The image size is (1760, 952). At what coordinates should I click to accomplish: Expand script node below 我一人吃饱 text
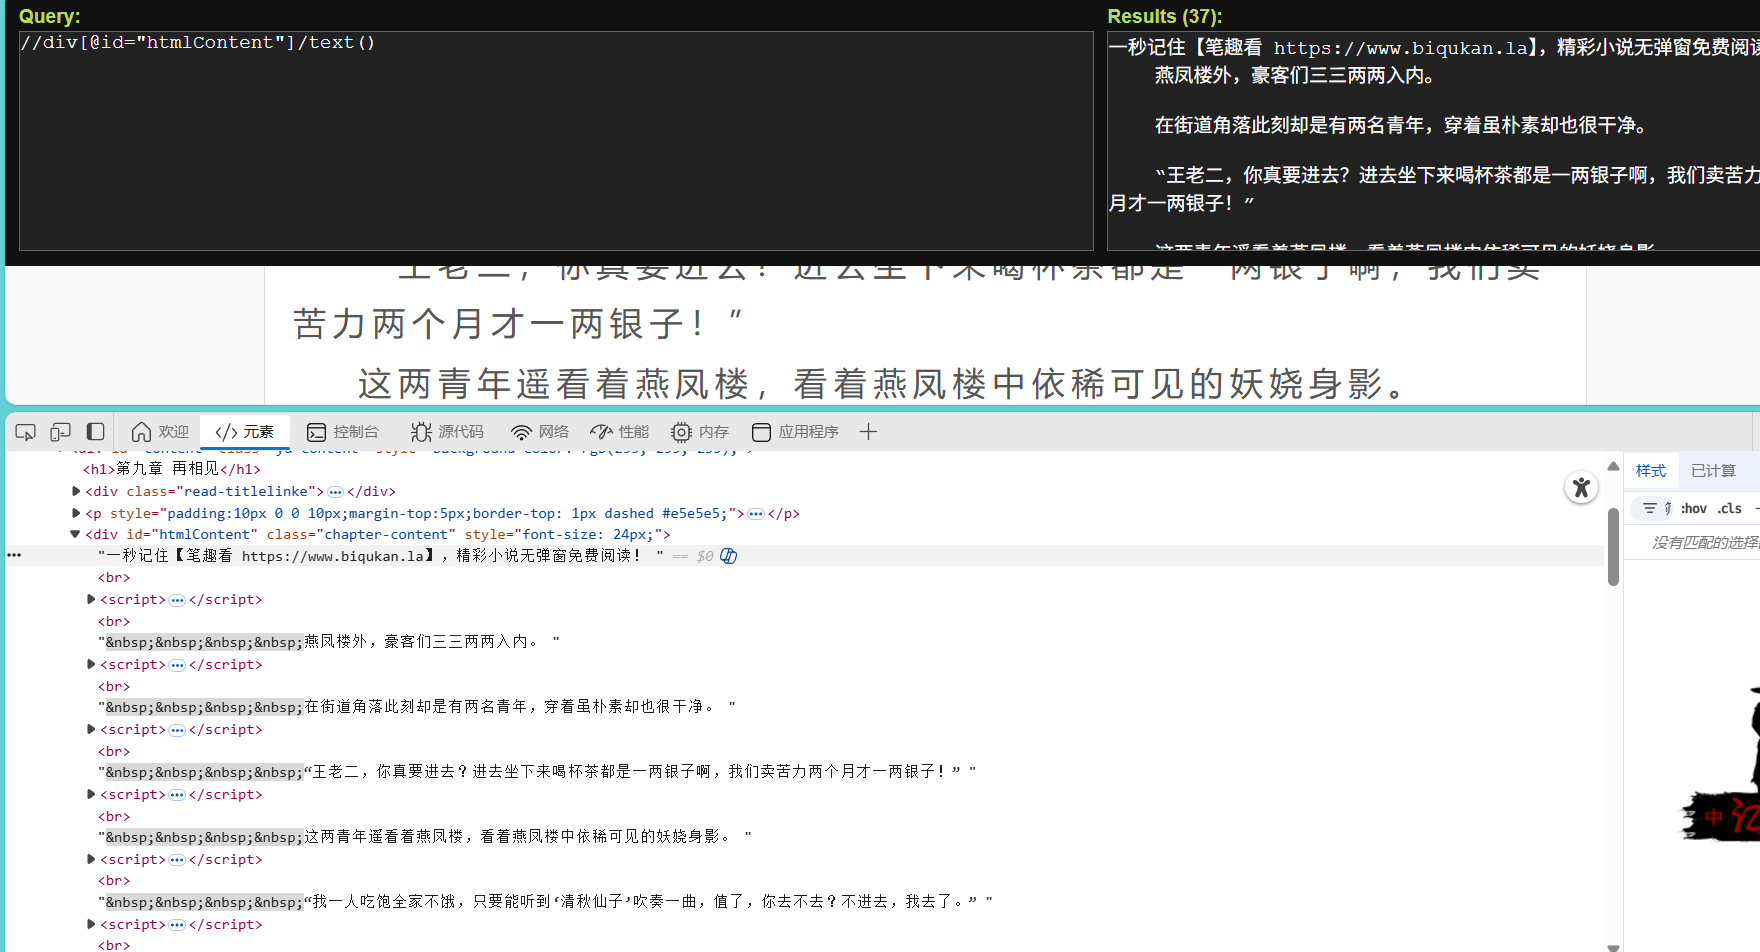[91, 924]
